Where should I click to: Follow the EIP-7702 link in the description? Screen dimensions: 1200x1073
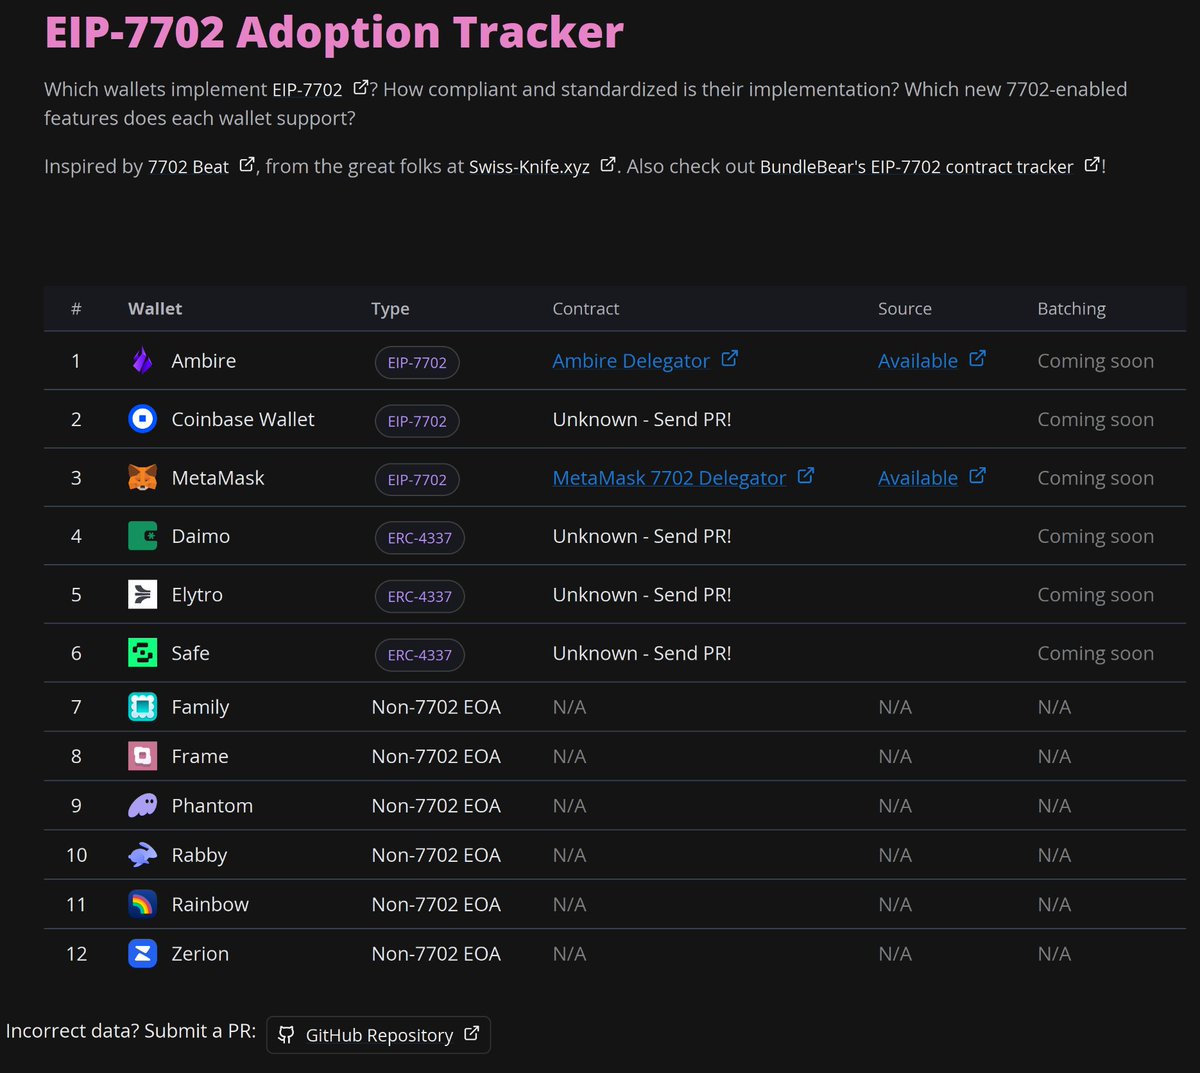coord(321,90)
